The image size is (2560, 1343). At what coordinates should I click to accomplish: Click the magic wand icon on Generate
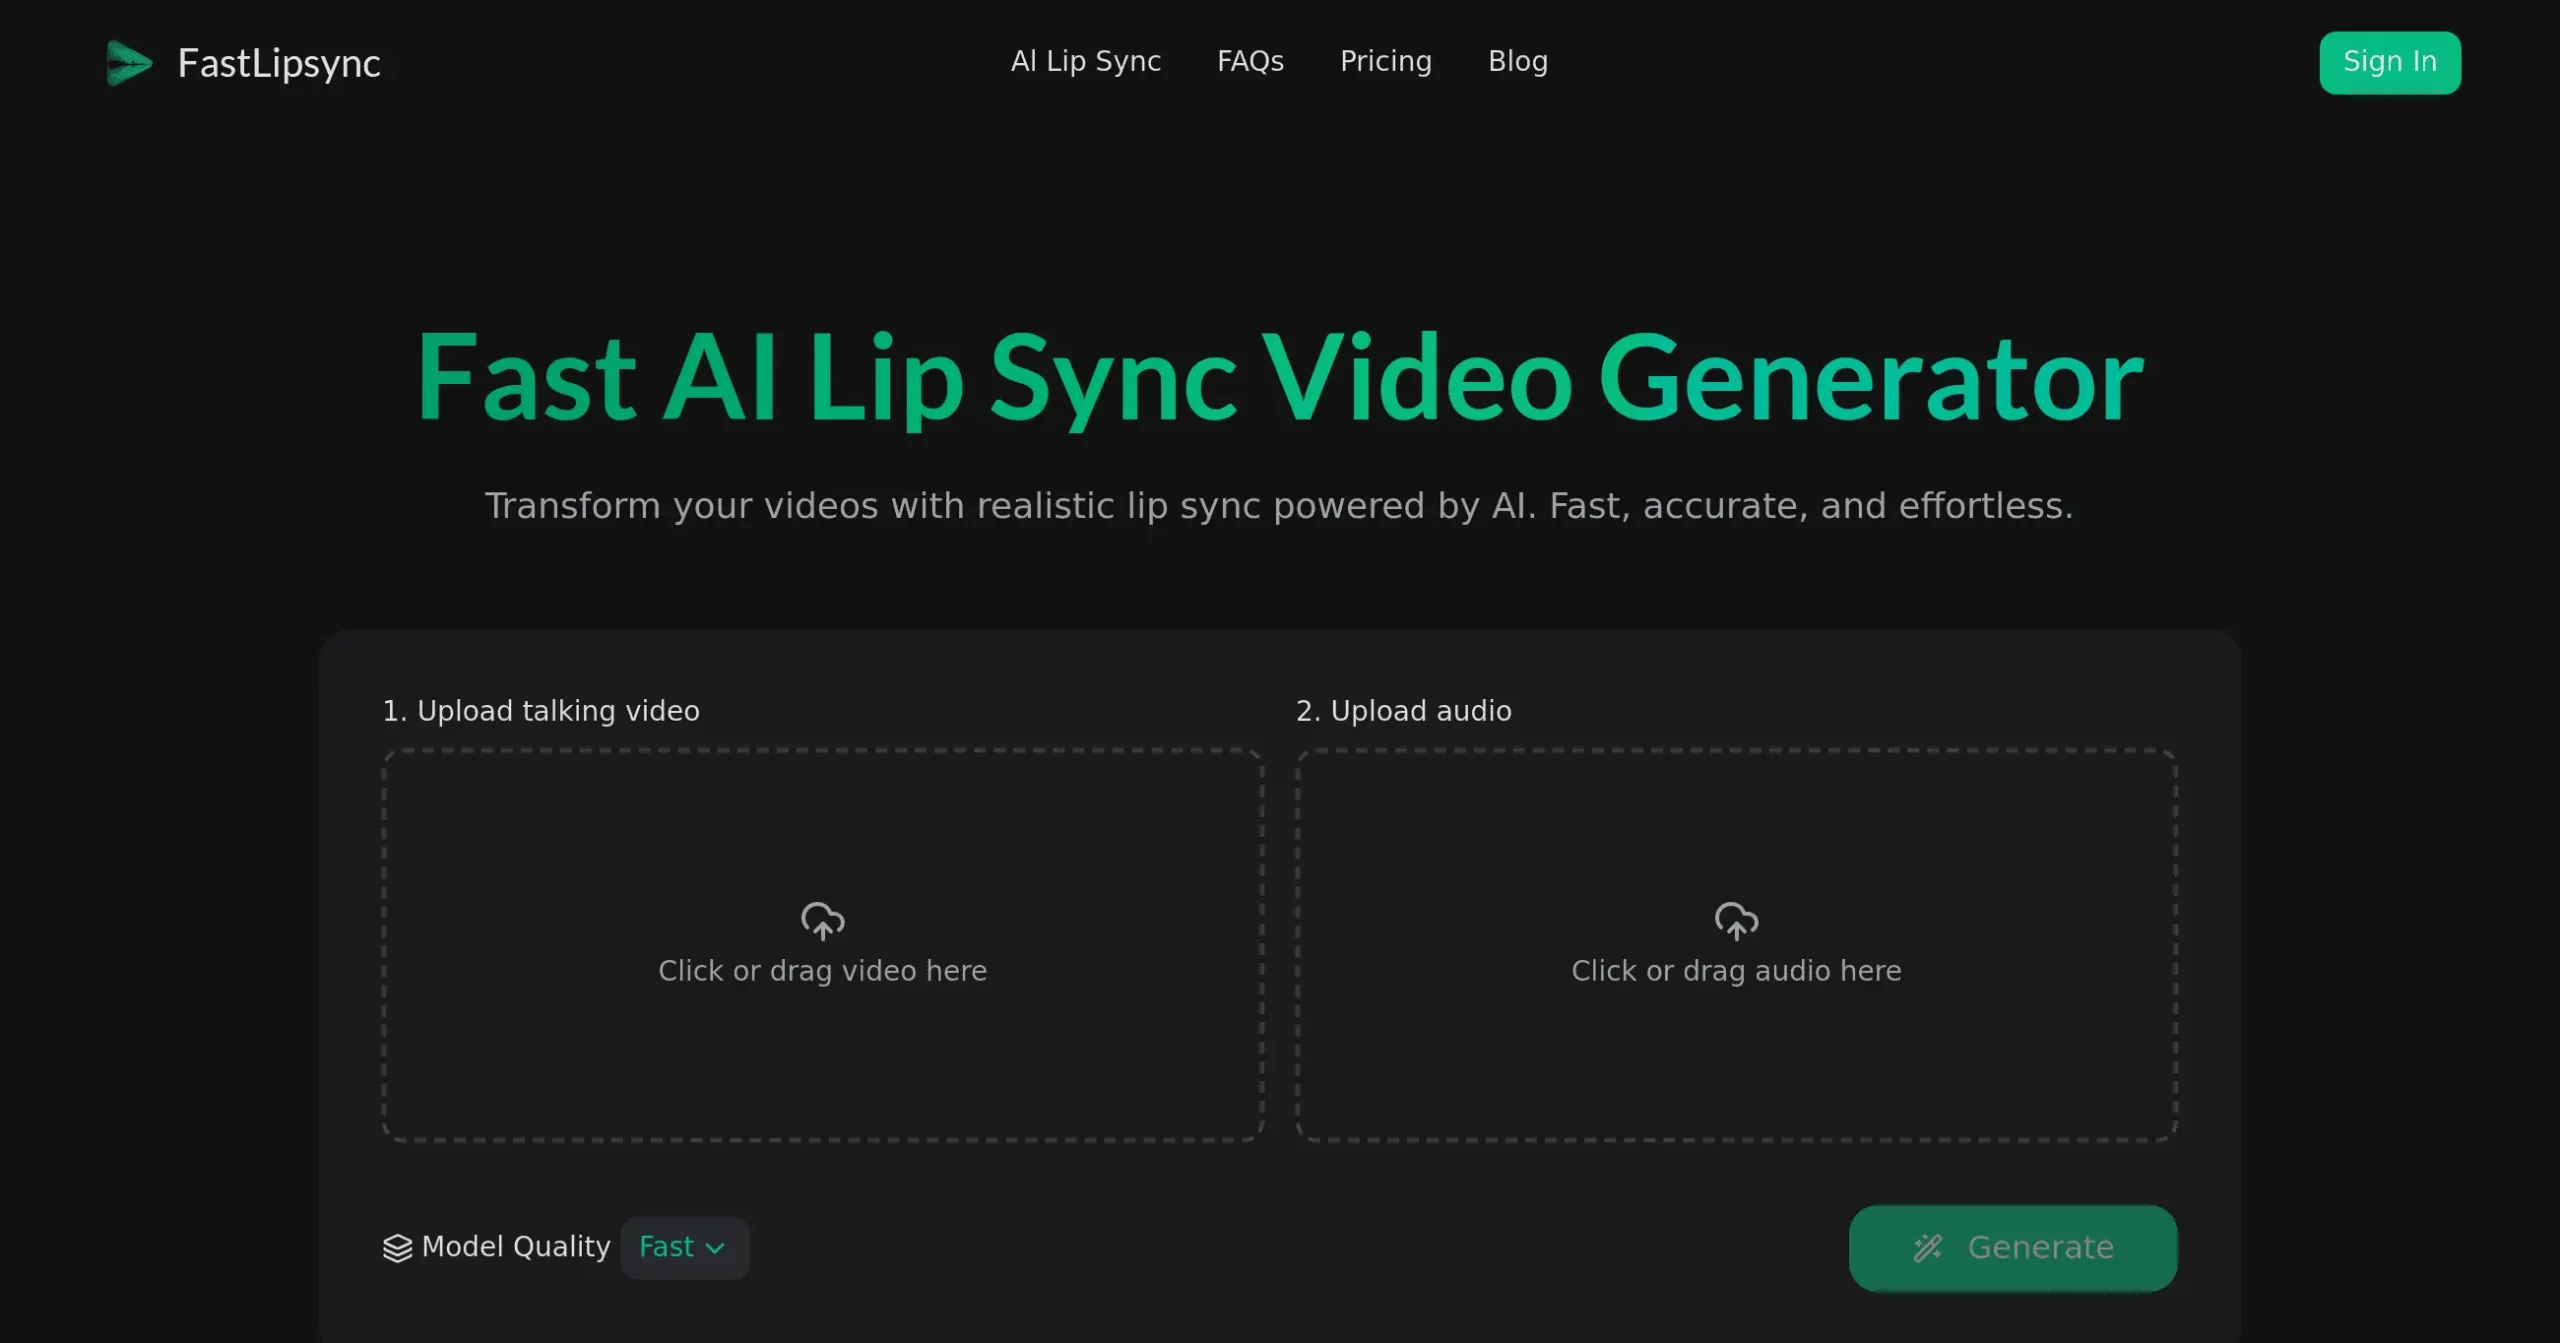tap(1928, 1247)
